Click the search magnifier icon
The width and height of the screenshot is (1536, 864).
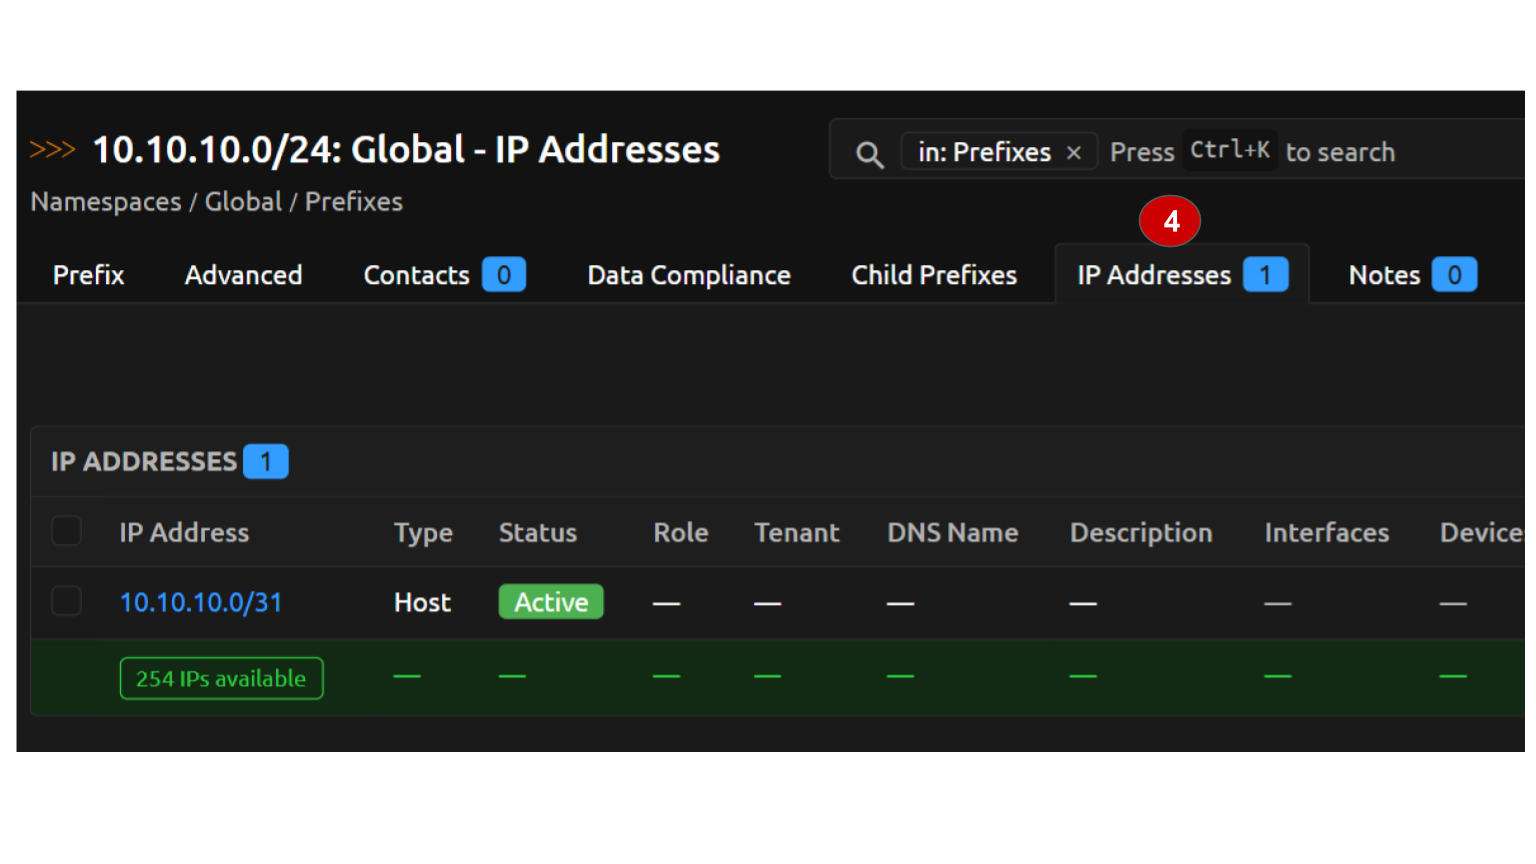tap(869, 154)
